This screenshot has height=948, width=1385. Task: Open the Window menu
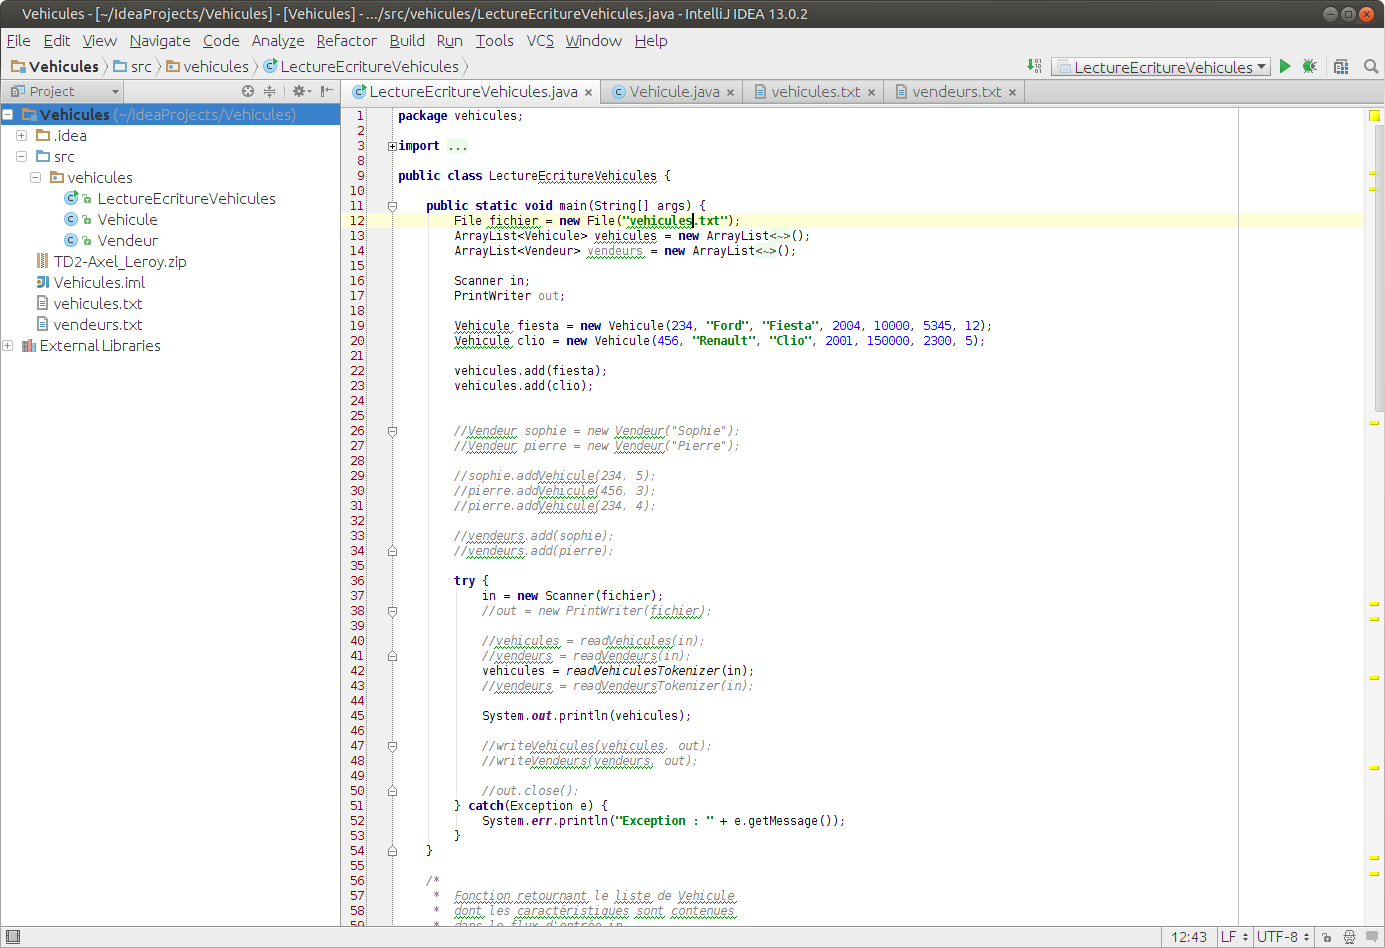593,41
